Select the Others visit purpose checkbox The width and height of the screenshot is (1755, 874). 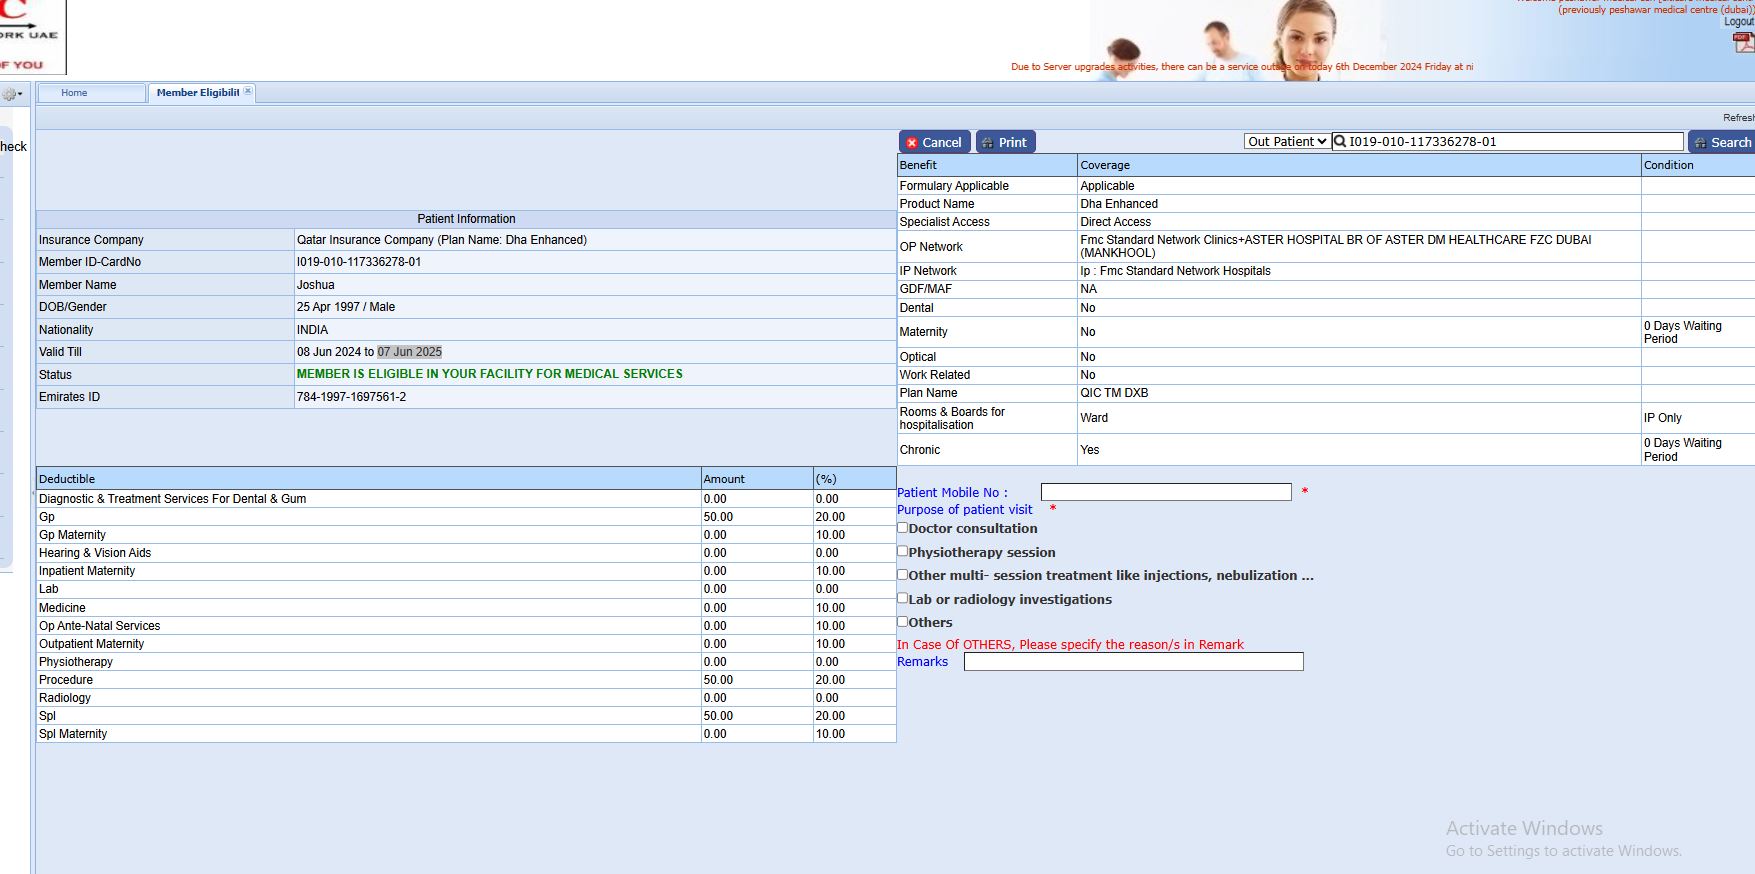pos(902,621)
